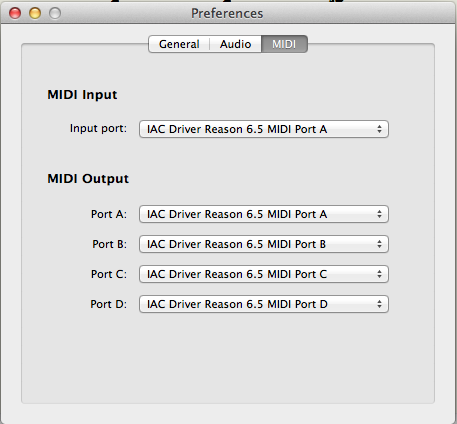The width and height of the screenshot is (457, 424).
Task: Click the grey disabled zoom window button
Action: click(55, 13)
